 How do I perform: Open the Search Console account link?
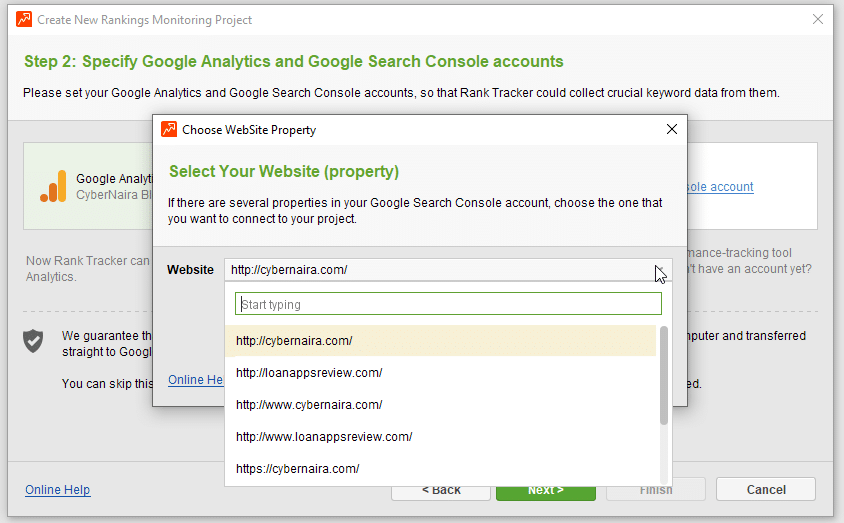click(720, 187)
